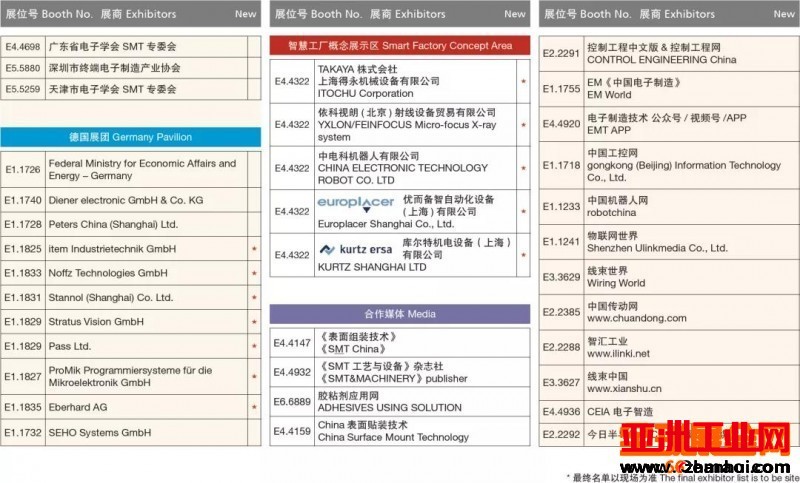Open the www.chuandong.com link
This screenshot has width=800, height=483.
pos(637,318)
